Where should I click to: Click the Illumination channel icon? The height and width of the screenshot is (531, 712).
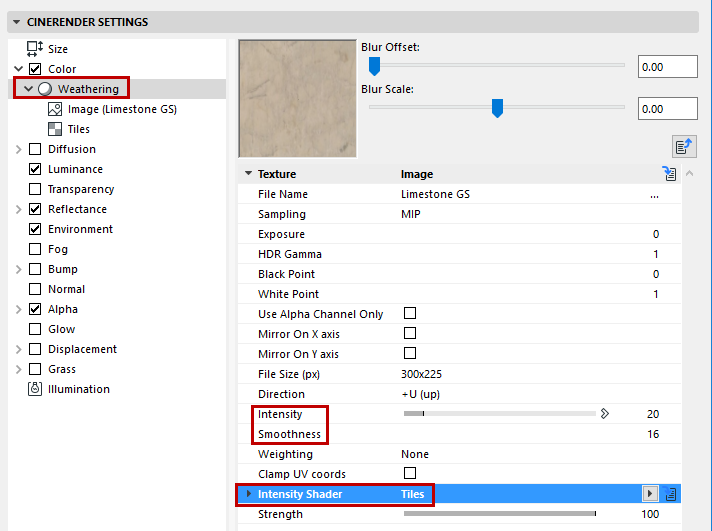(x=35, y=389)
